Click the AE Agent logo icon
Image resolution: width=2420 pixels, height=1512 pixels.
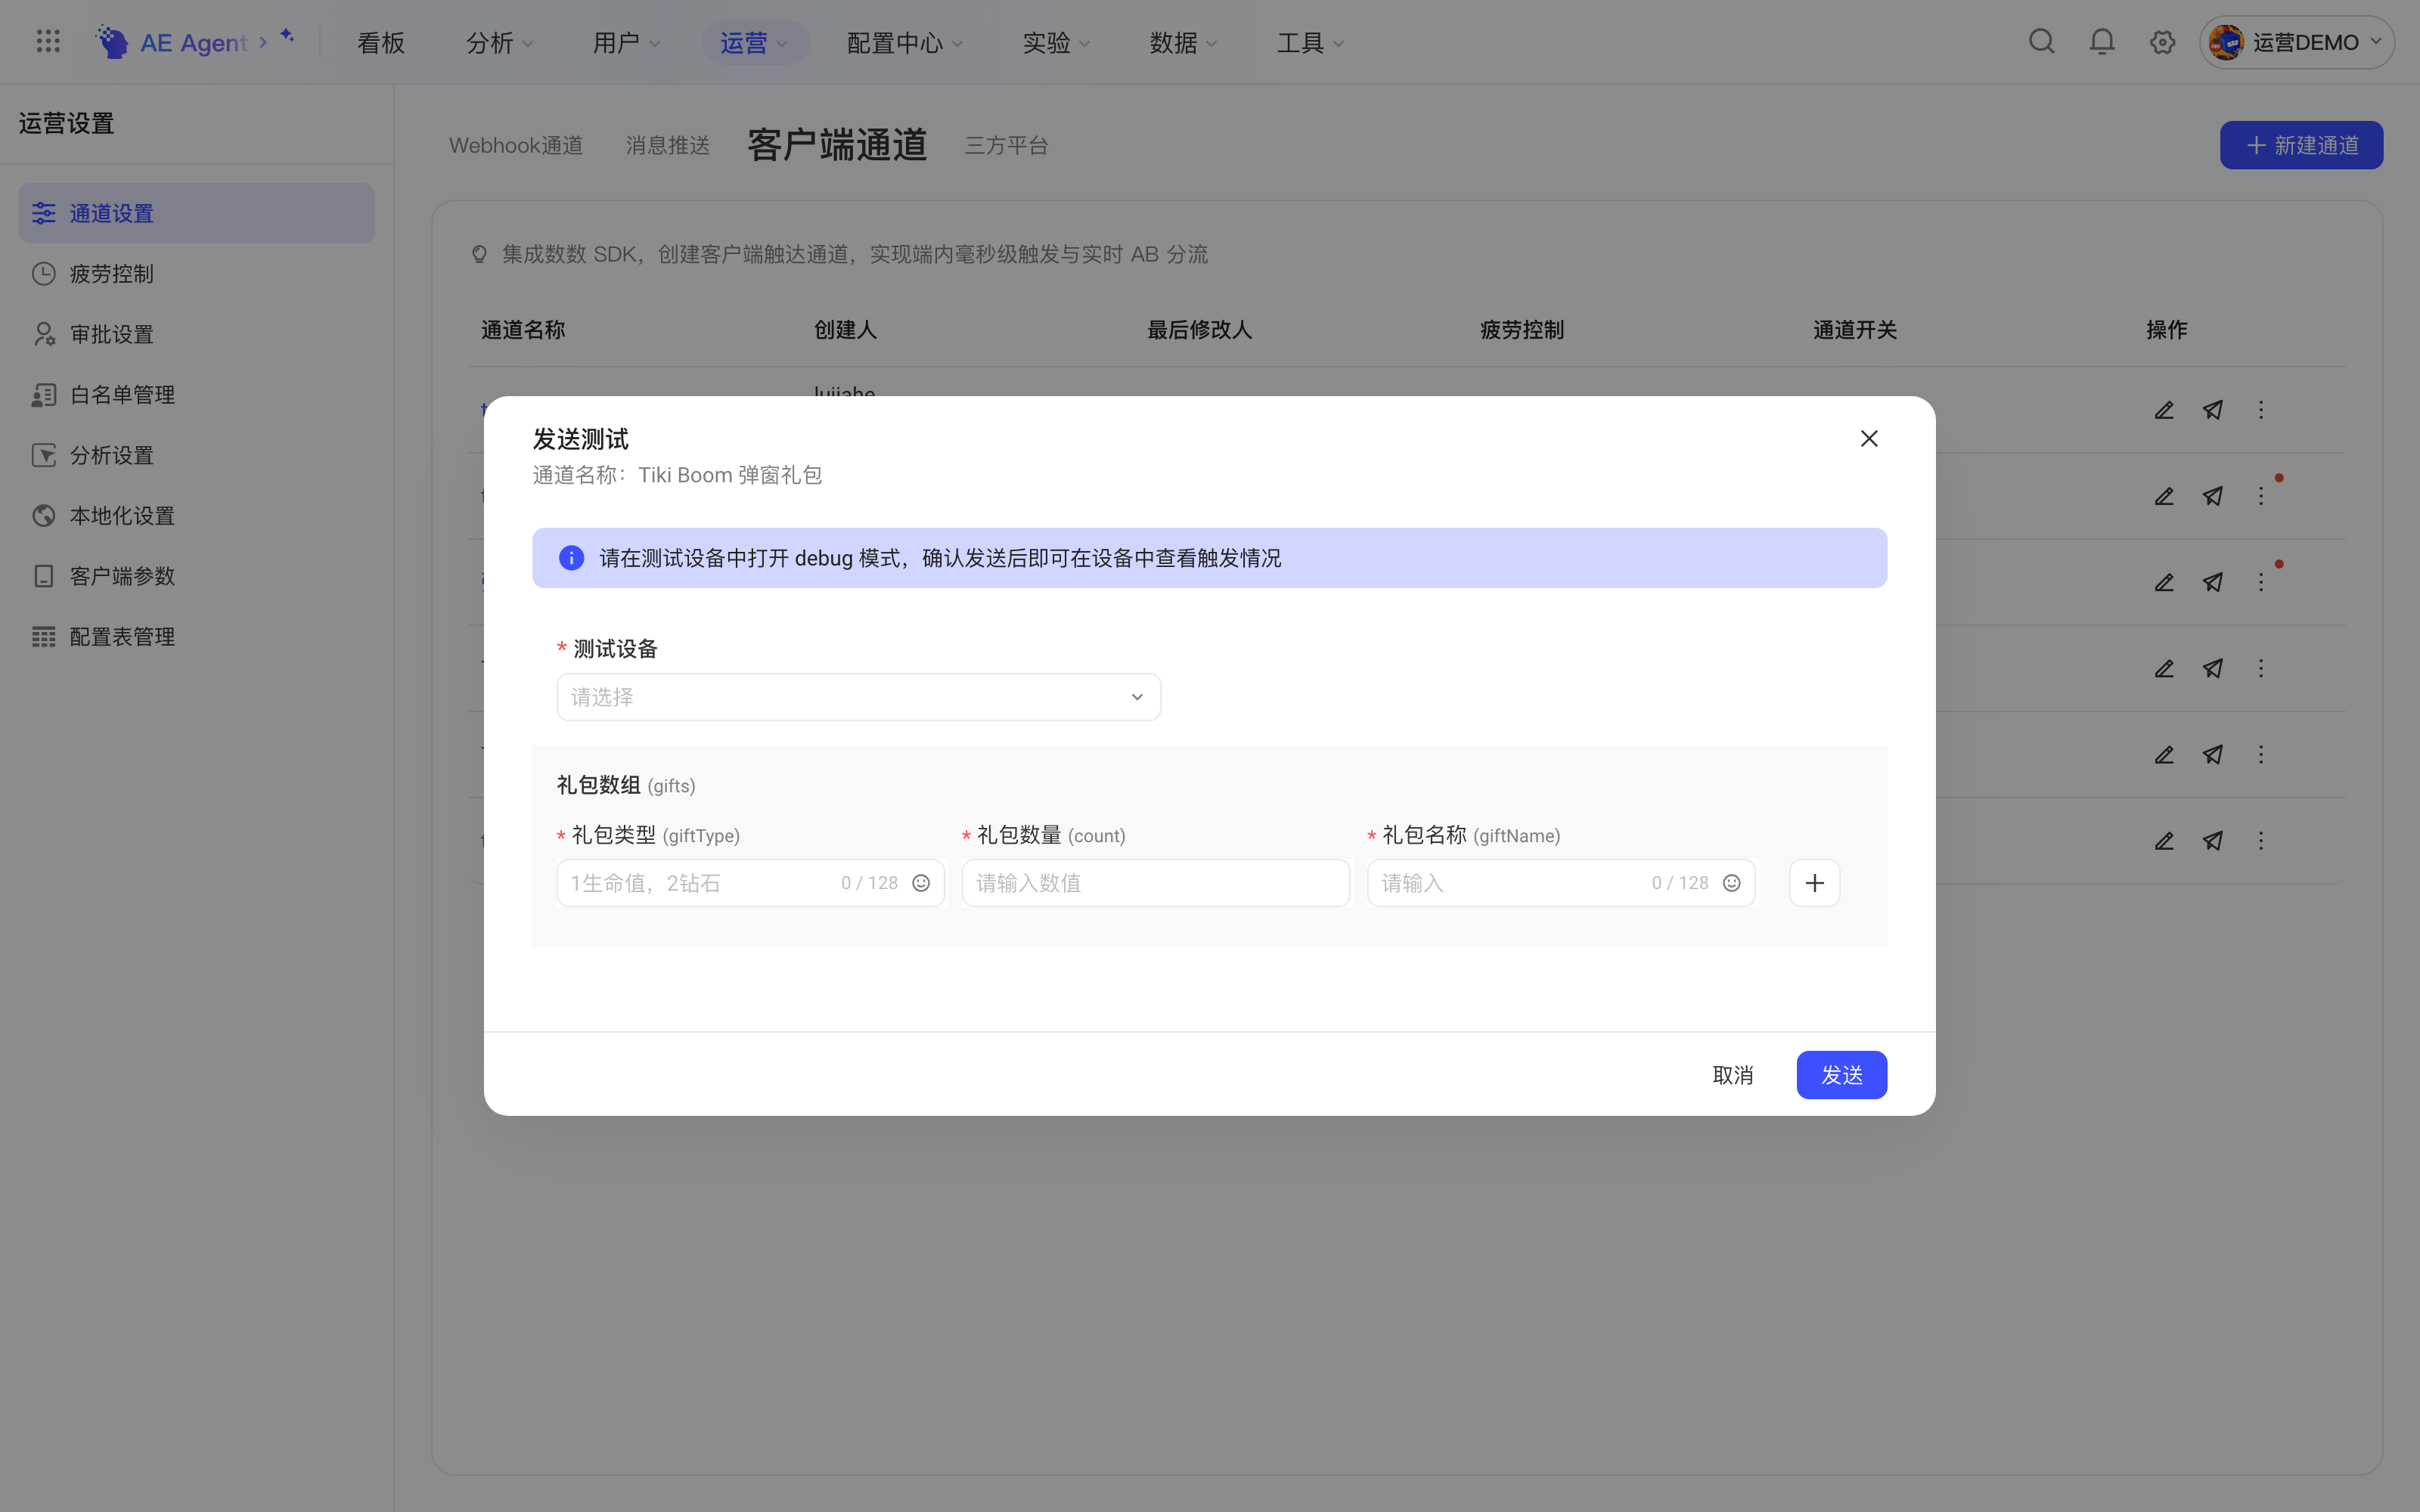111,42
